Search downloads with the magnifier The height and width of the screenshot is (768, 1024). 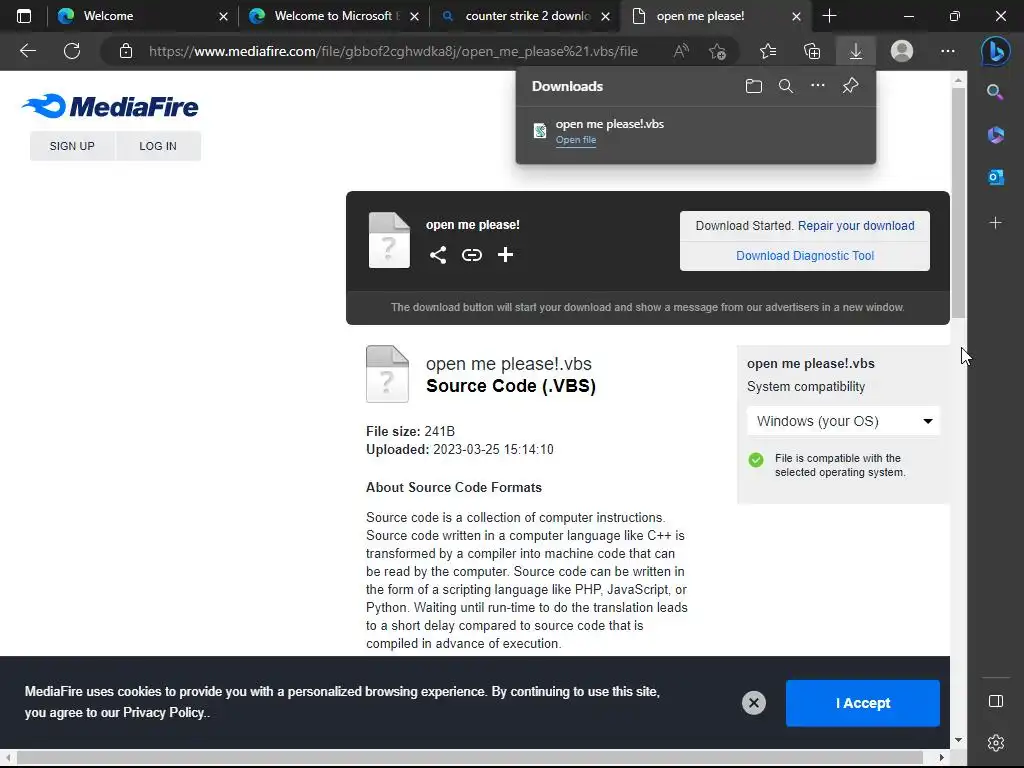(x=786, y=86)
